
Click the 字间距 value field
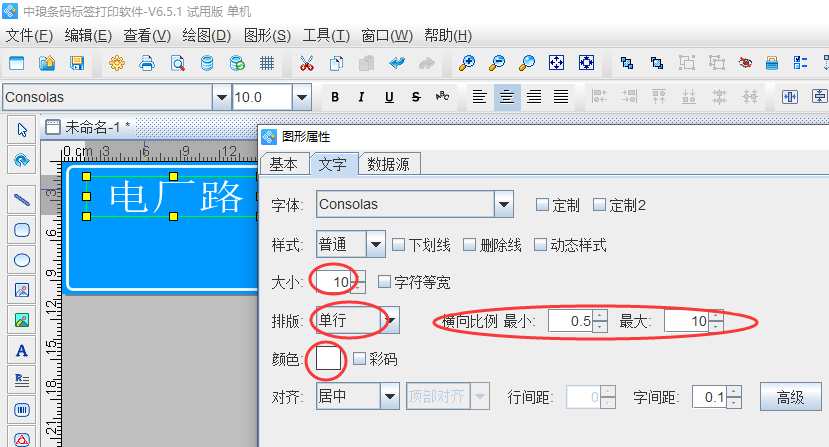click(x=710, y=397)
